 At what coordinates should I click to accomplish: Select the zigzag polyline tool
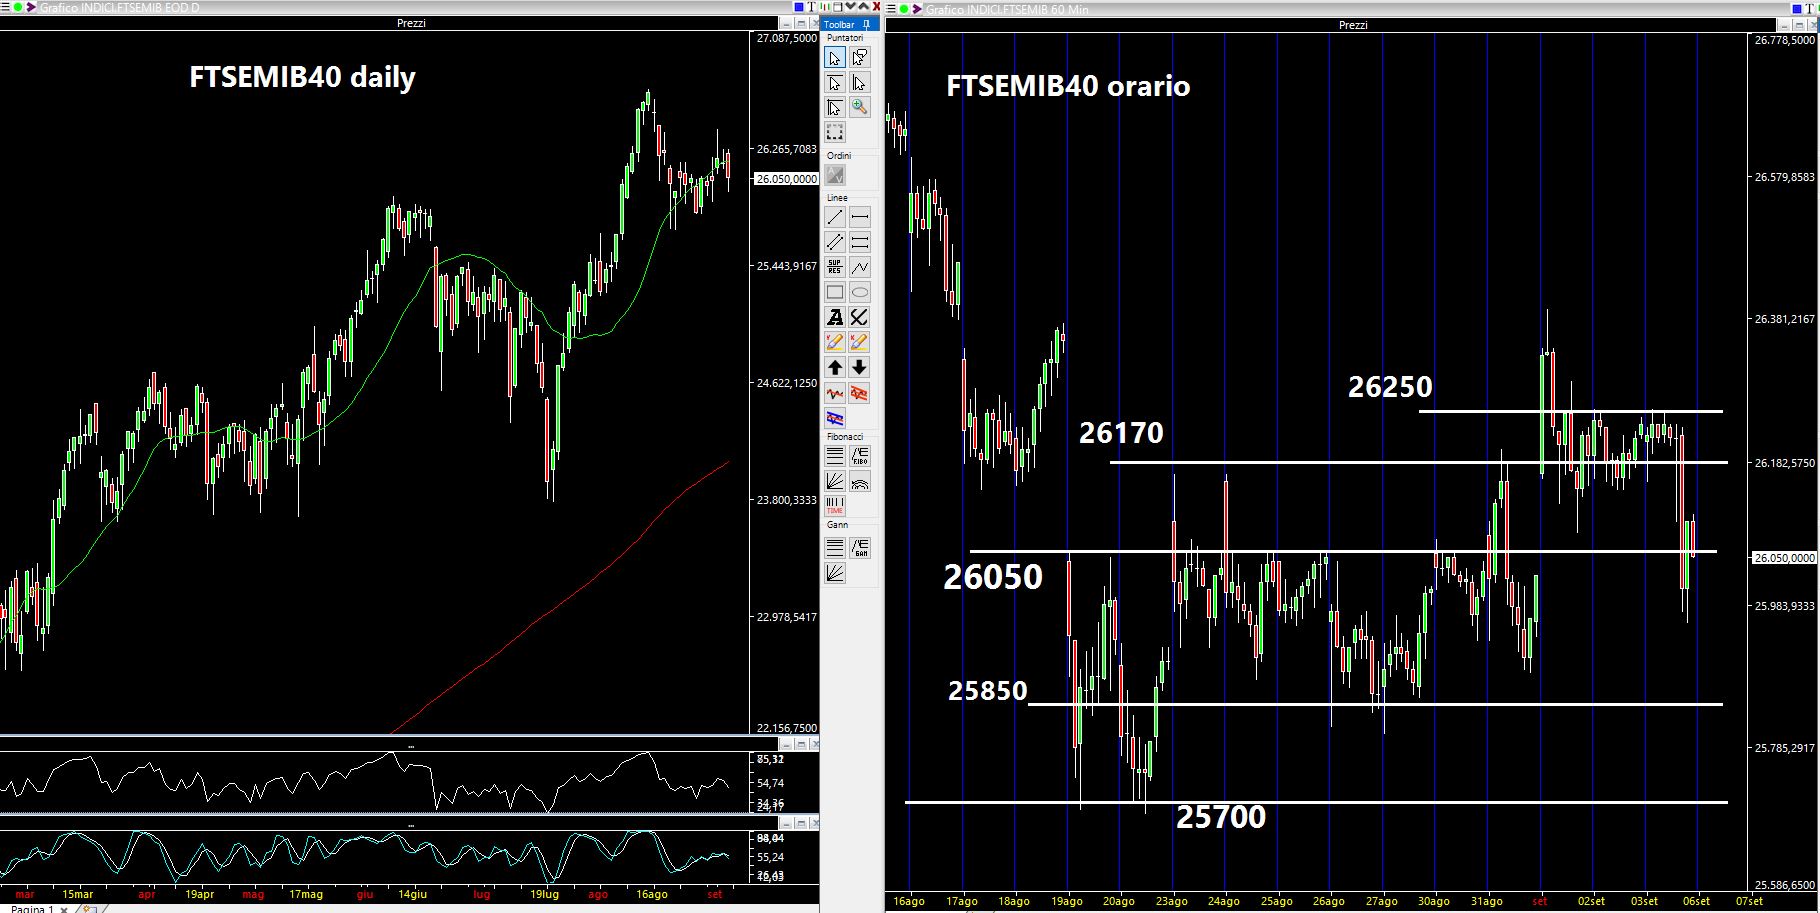(x=859, y=267)
